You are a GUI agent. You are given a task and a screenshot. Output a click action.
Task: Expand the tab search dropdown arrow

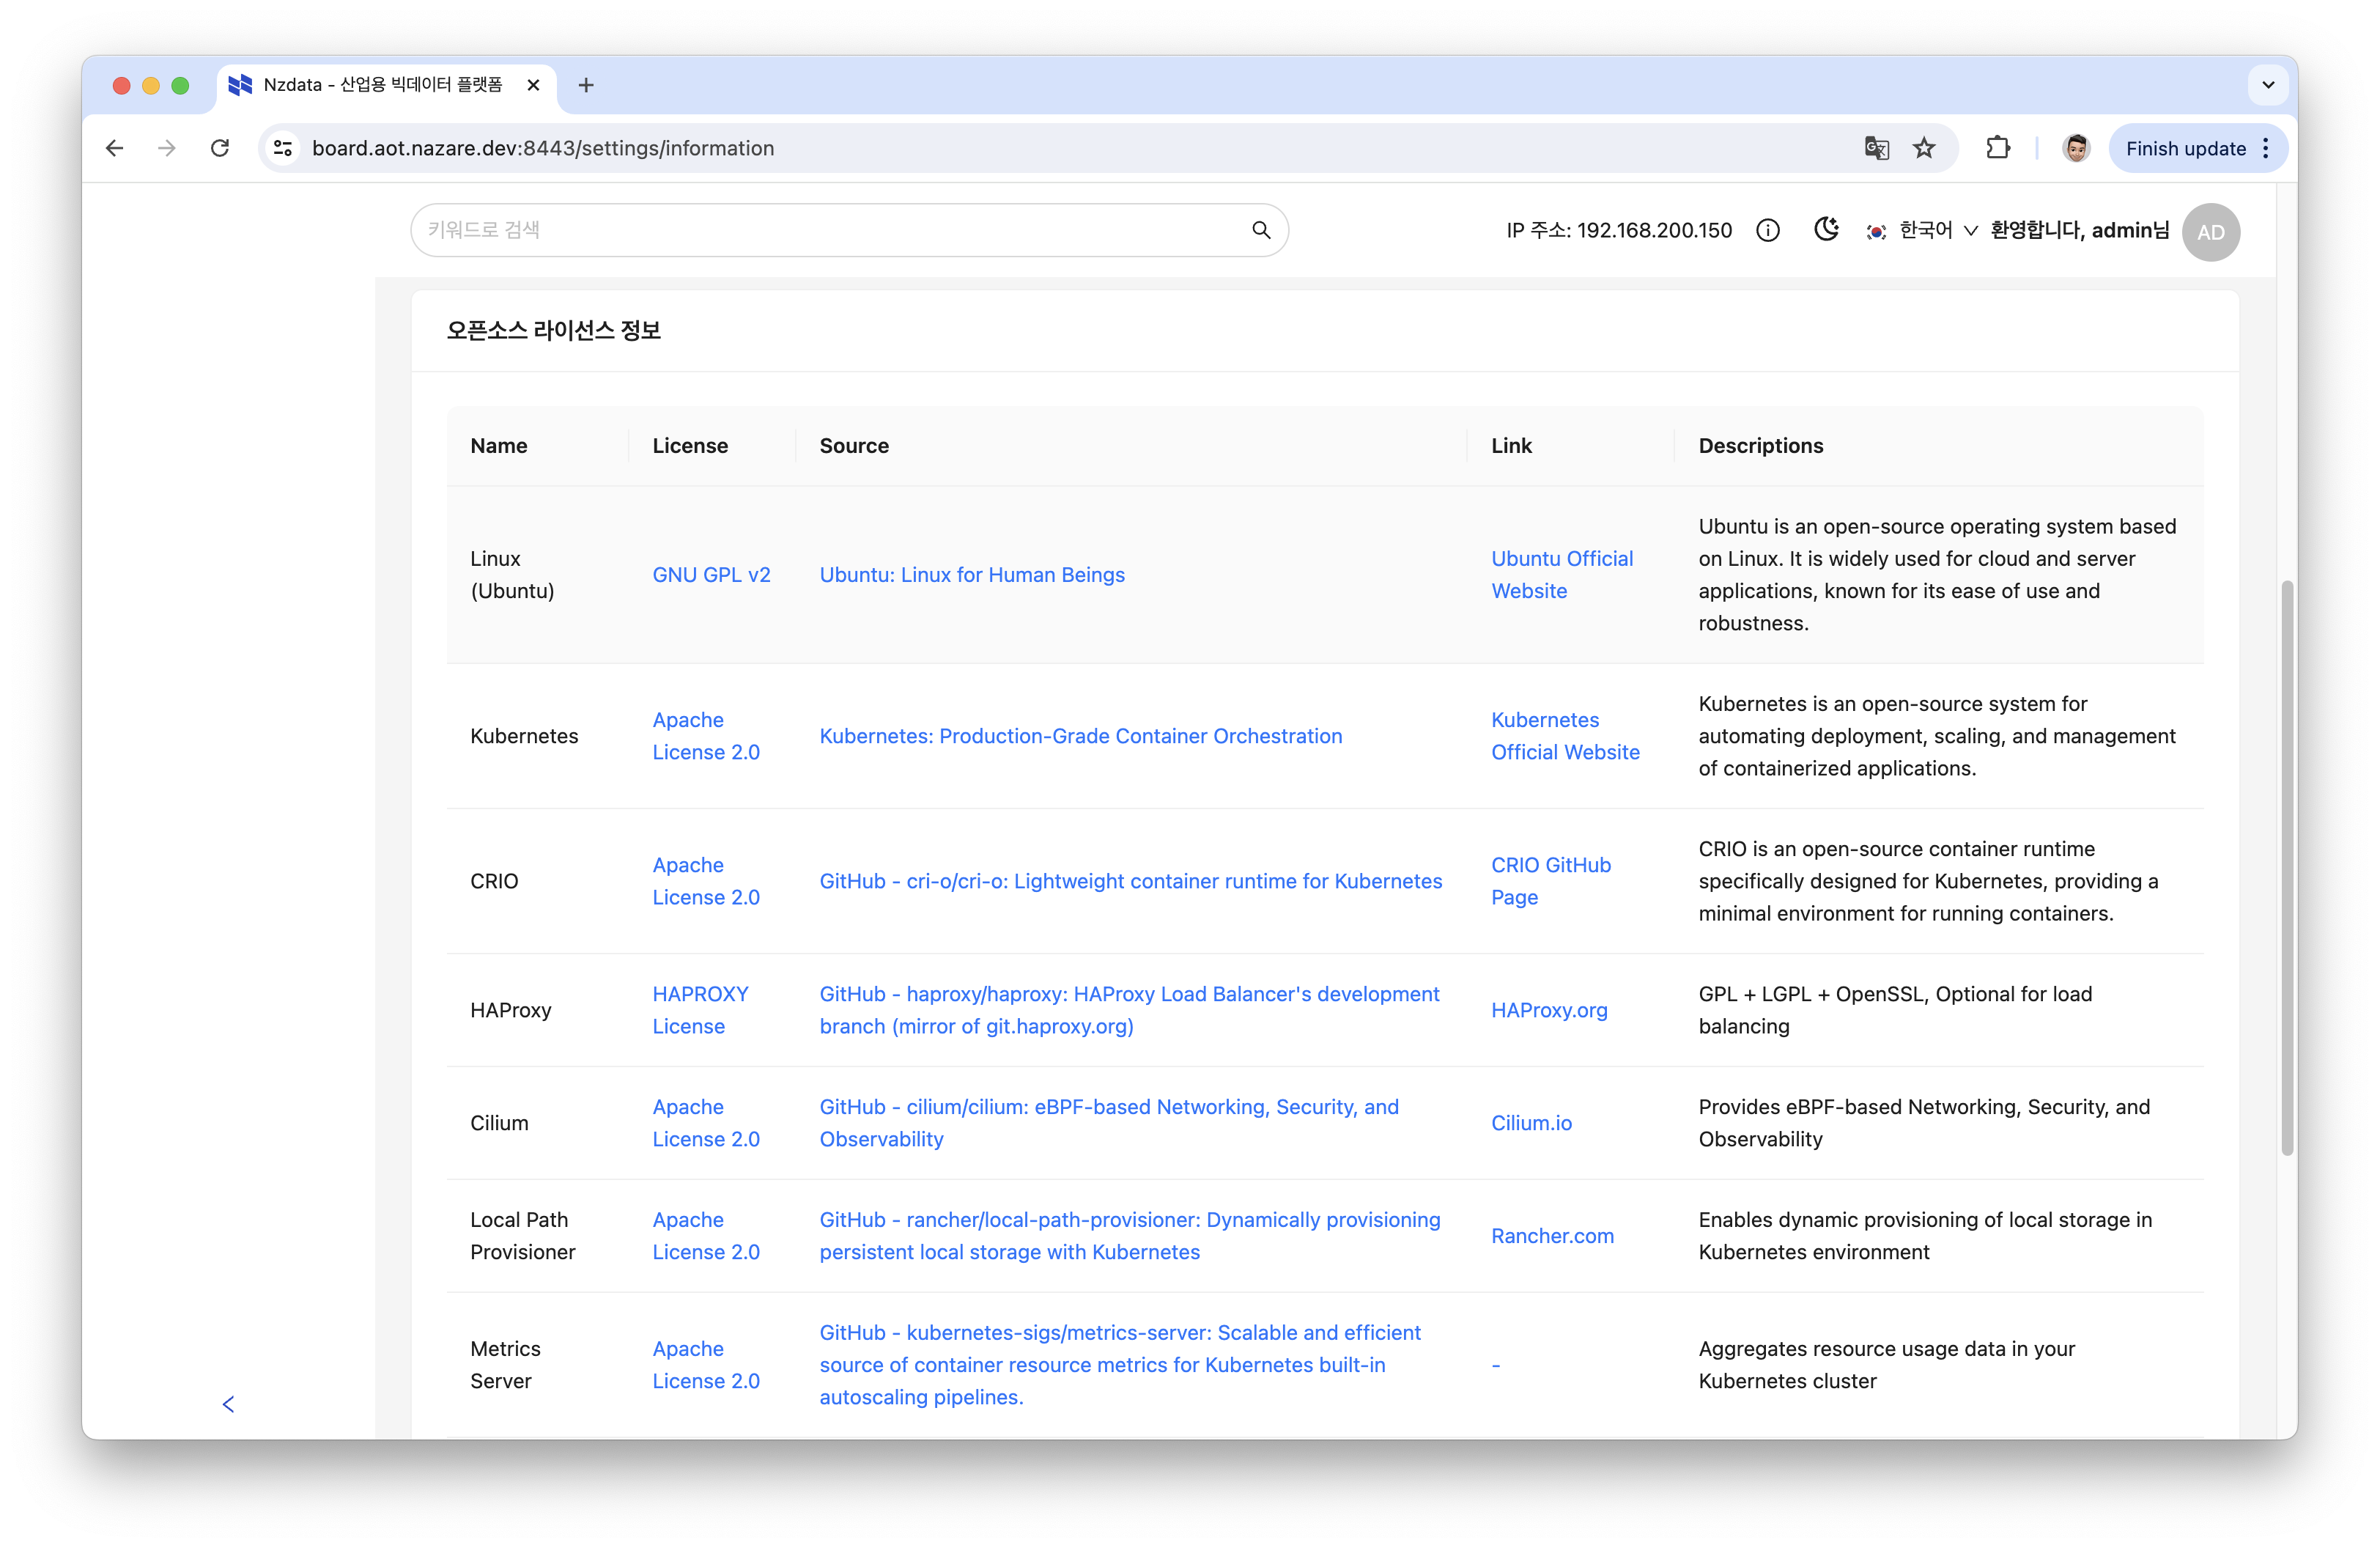tap(2268, 85)
